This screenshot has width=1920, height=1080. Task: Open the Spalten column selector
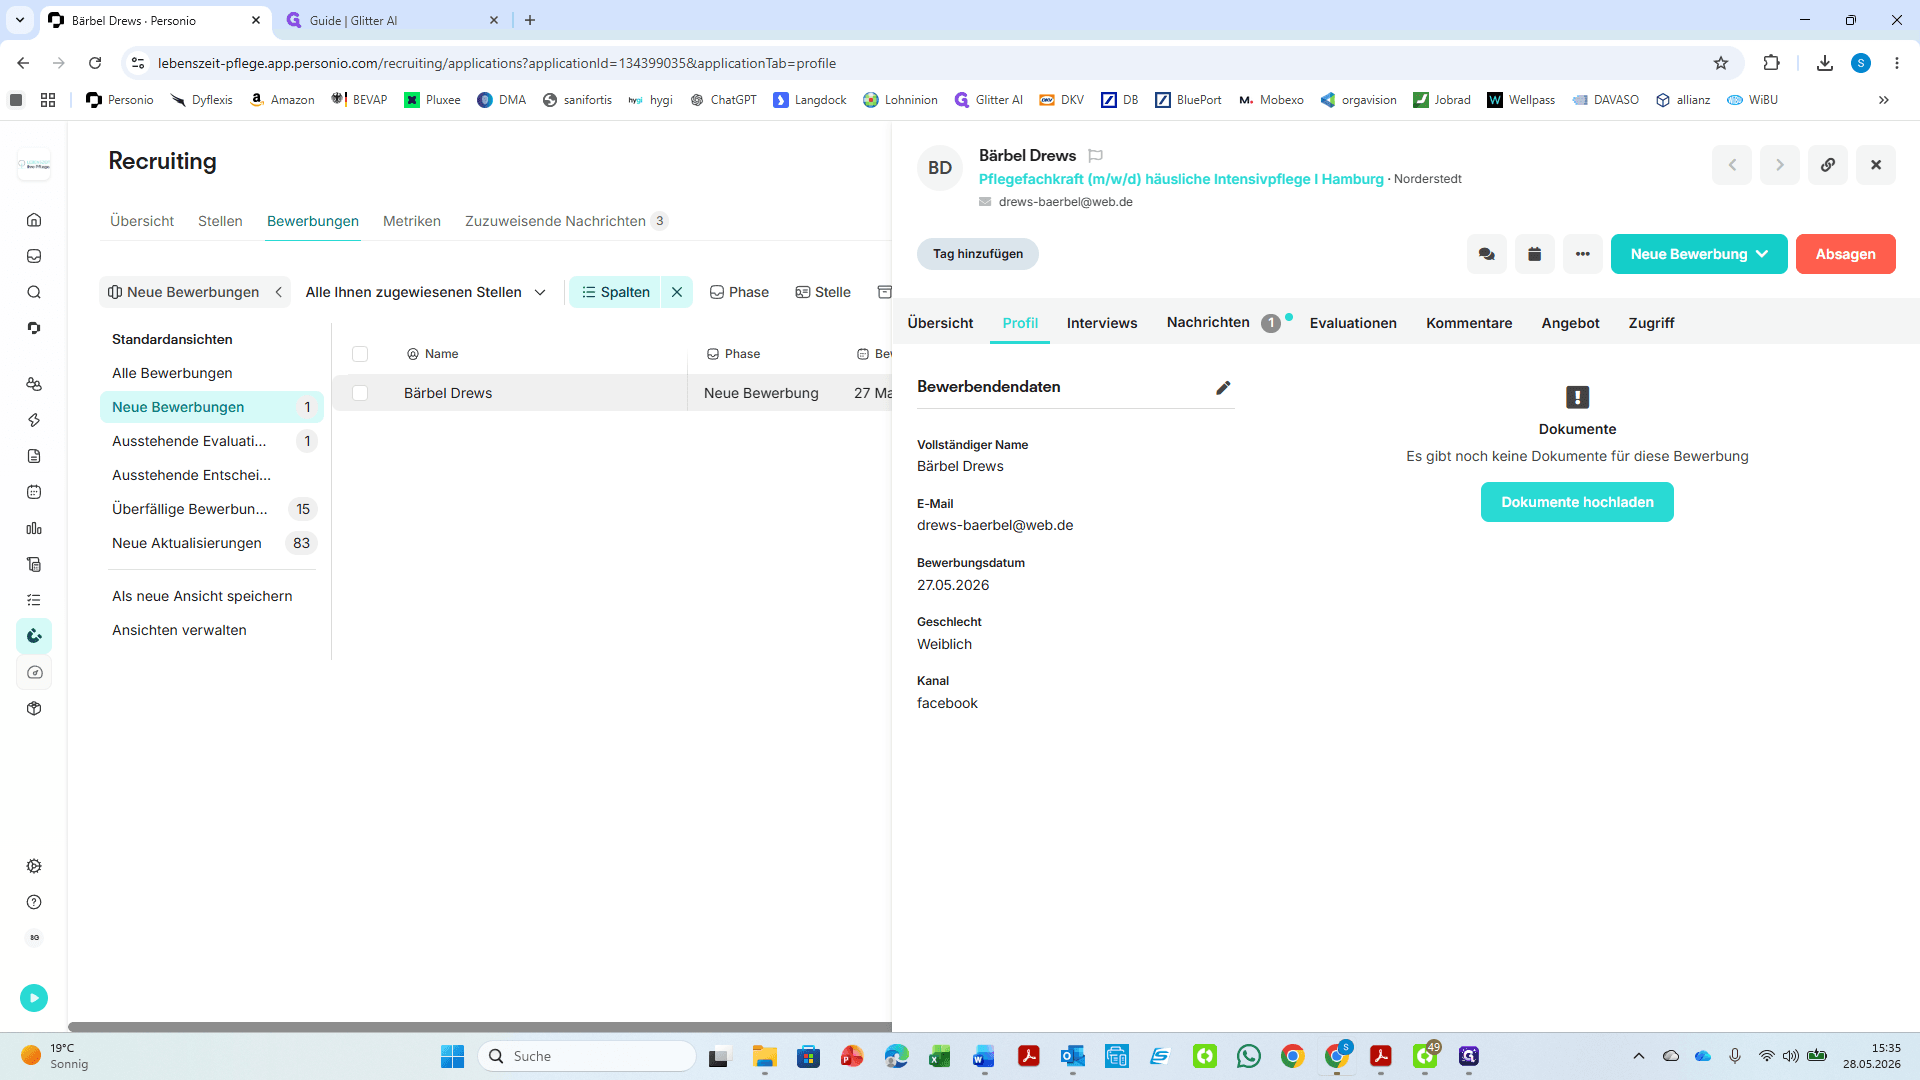(616, 292)
